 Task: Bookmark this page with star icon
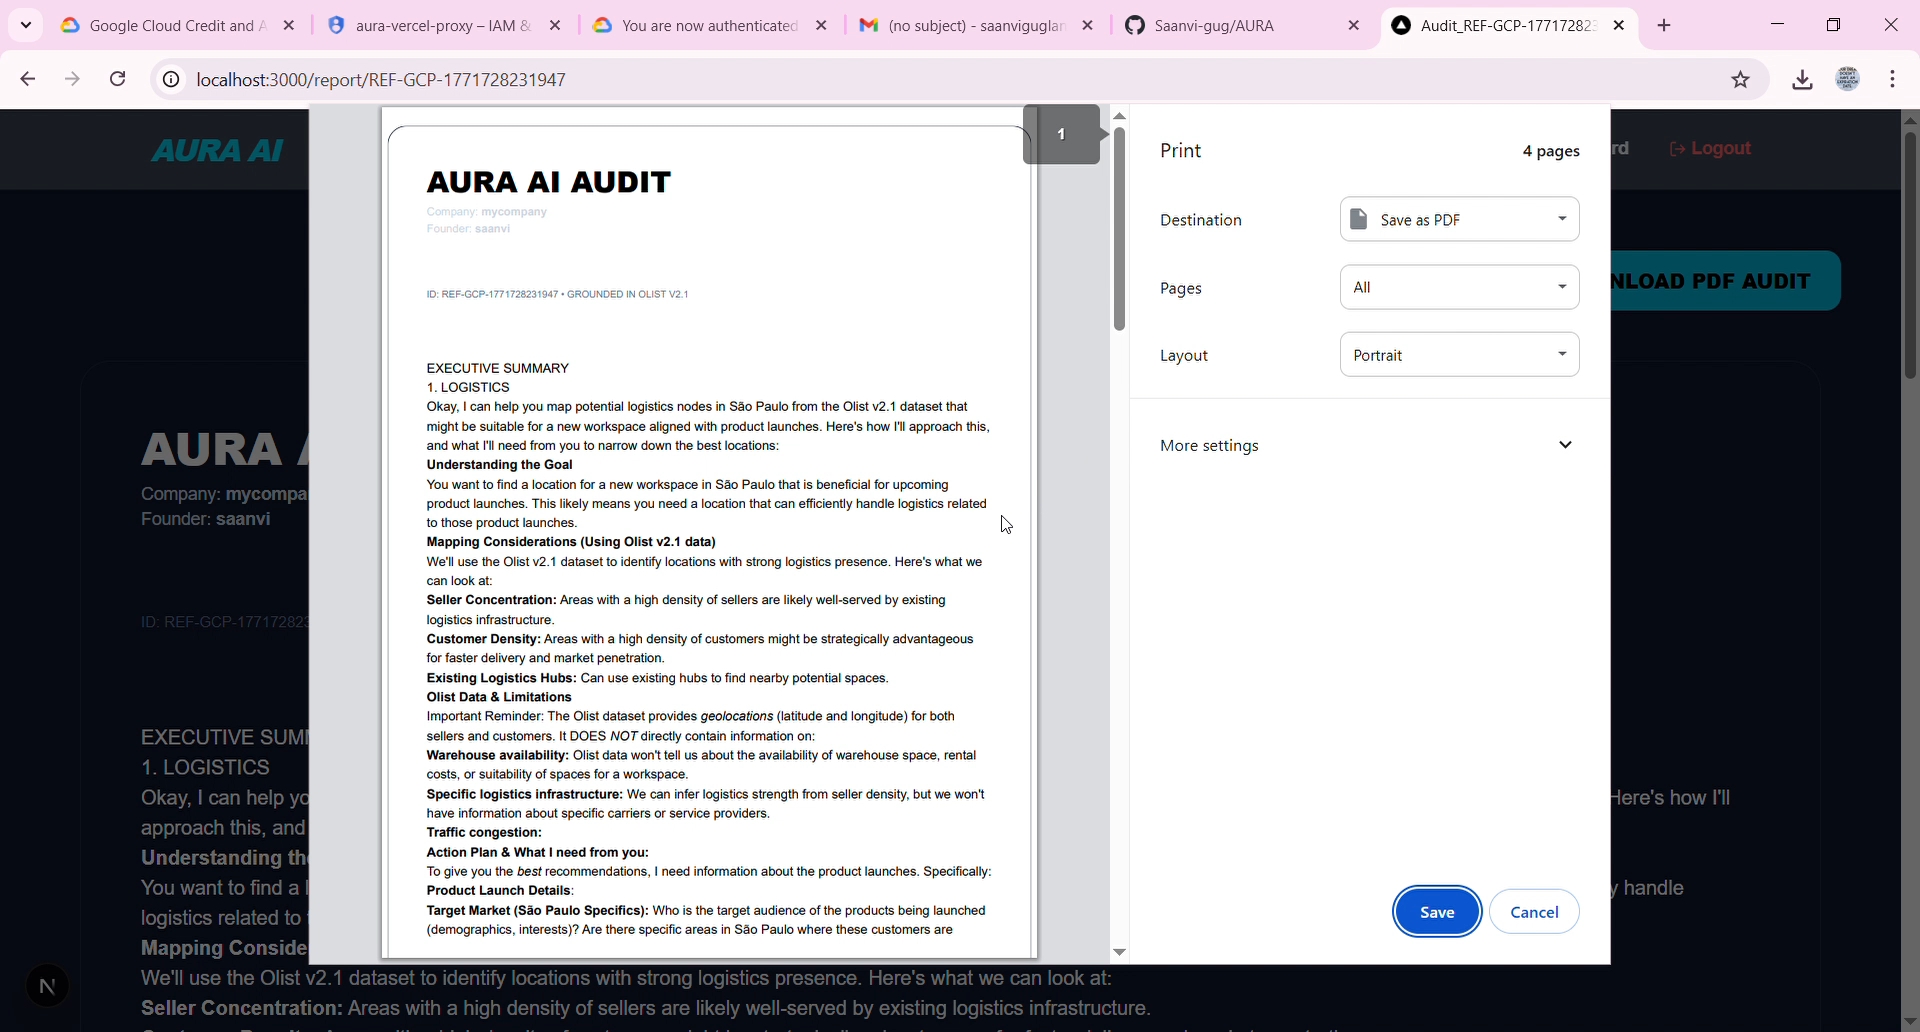pyautogui.click(x=1740, y=79)
